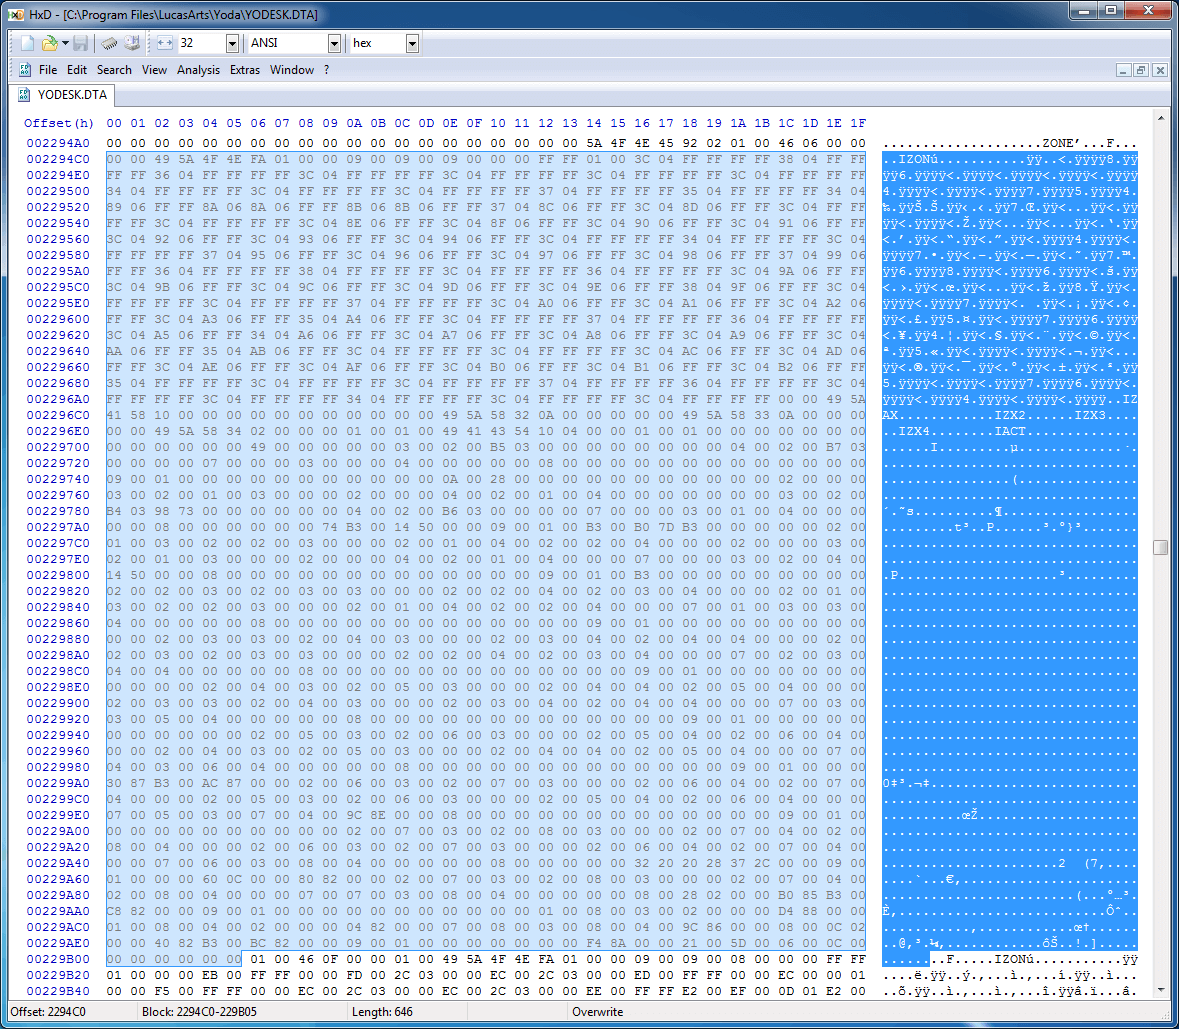1179x1029 pixels.
Task: Open the bytes per row dropdown showing 32
Action: tap(232, 43)
